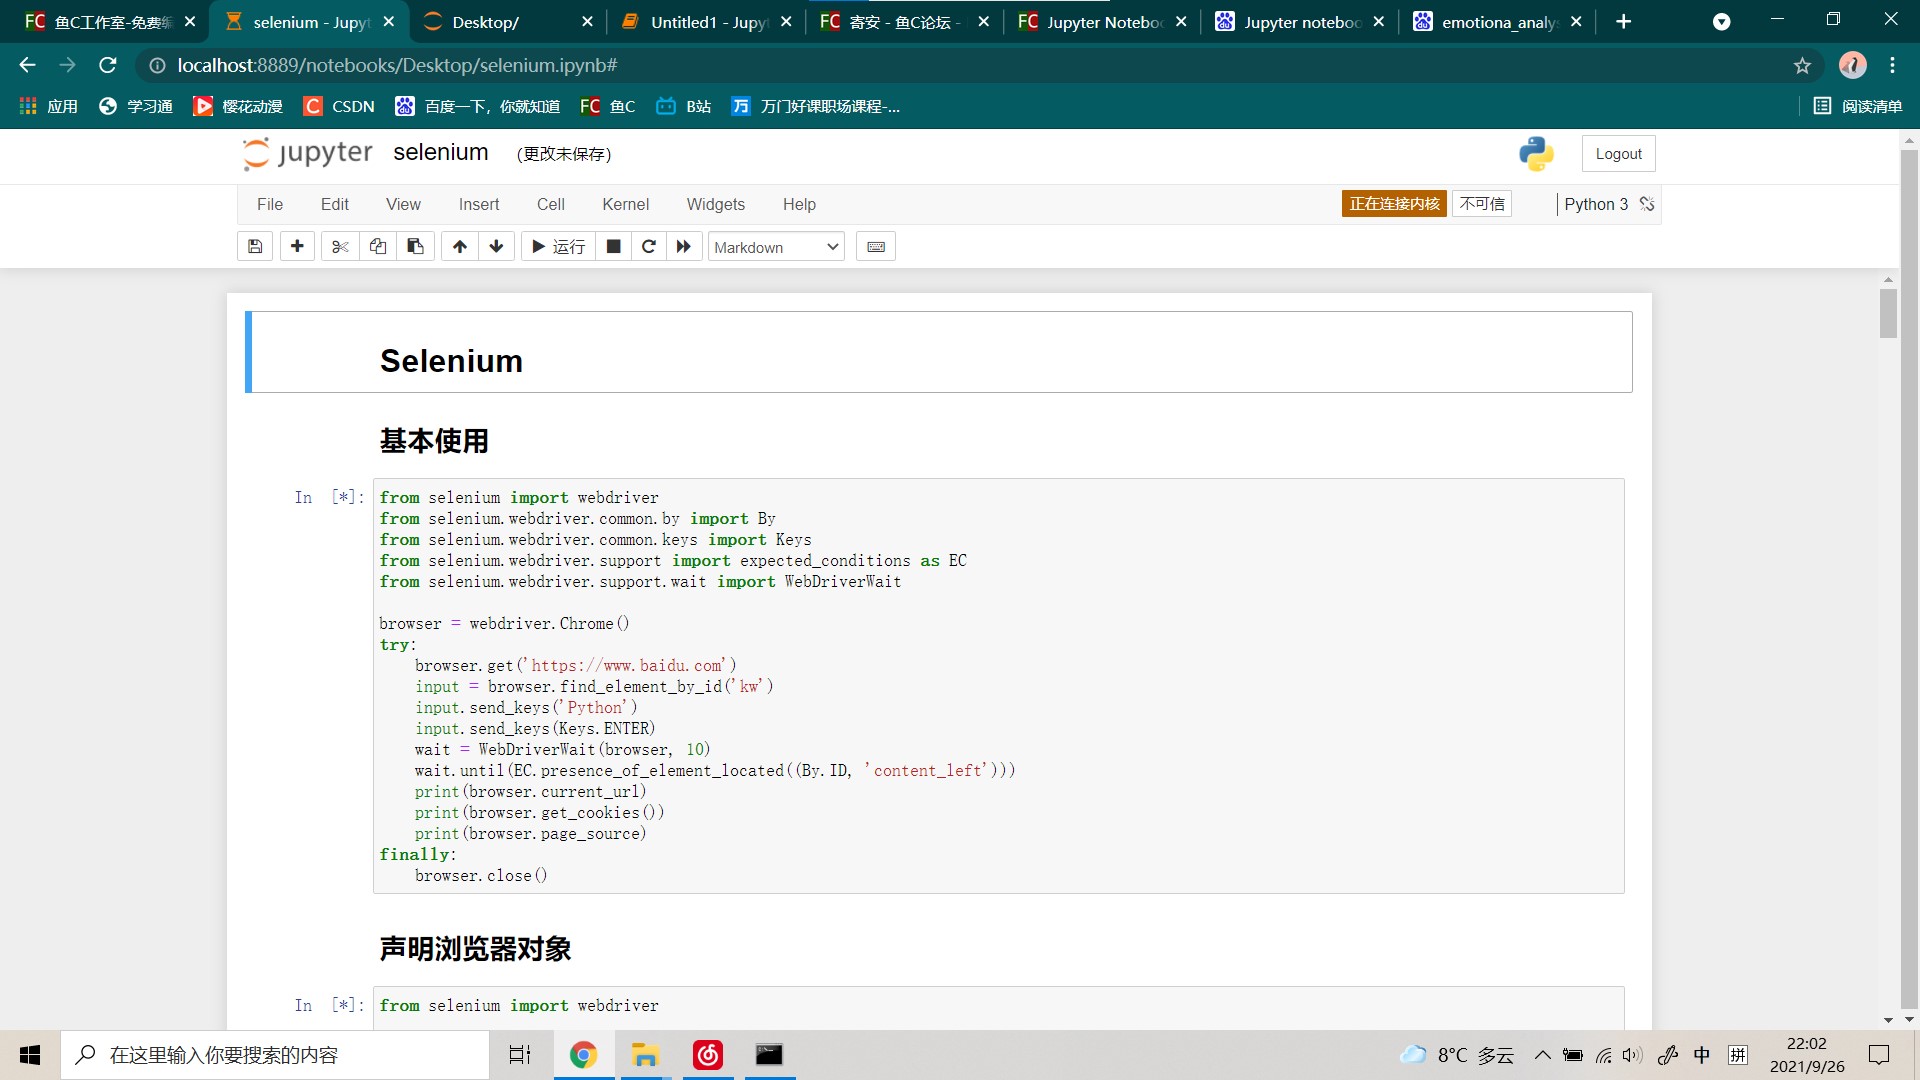The image size is (1920, 1080).
Task: Click the volume icon in system tray
Action: [1632, 1055]
